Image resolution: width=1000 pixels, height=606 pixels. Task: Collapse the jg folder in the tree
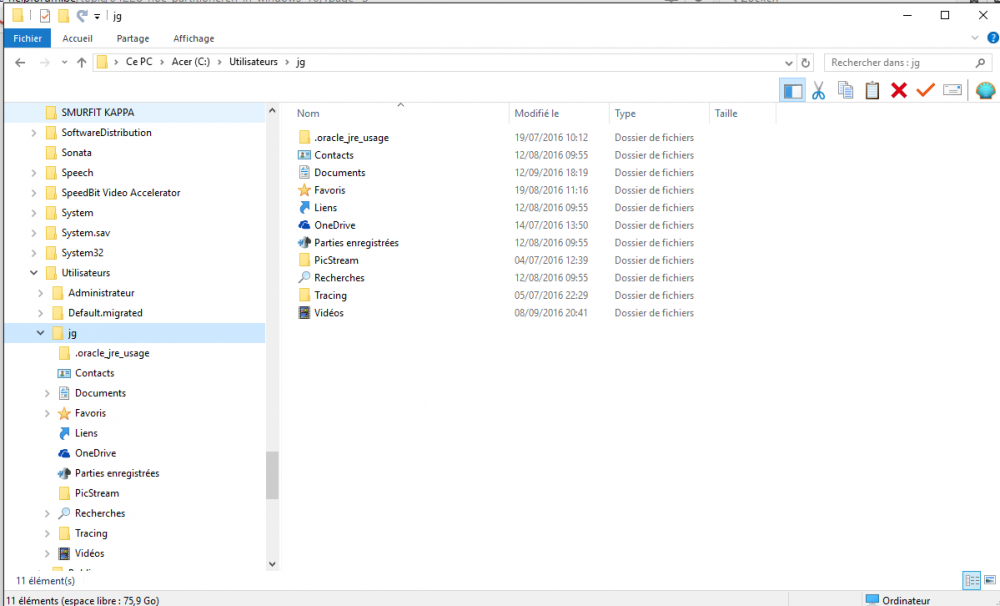[41, 333]
